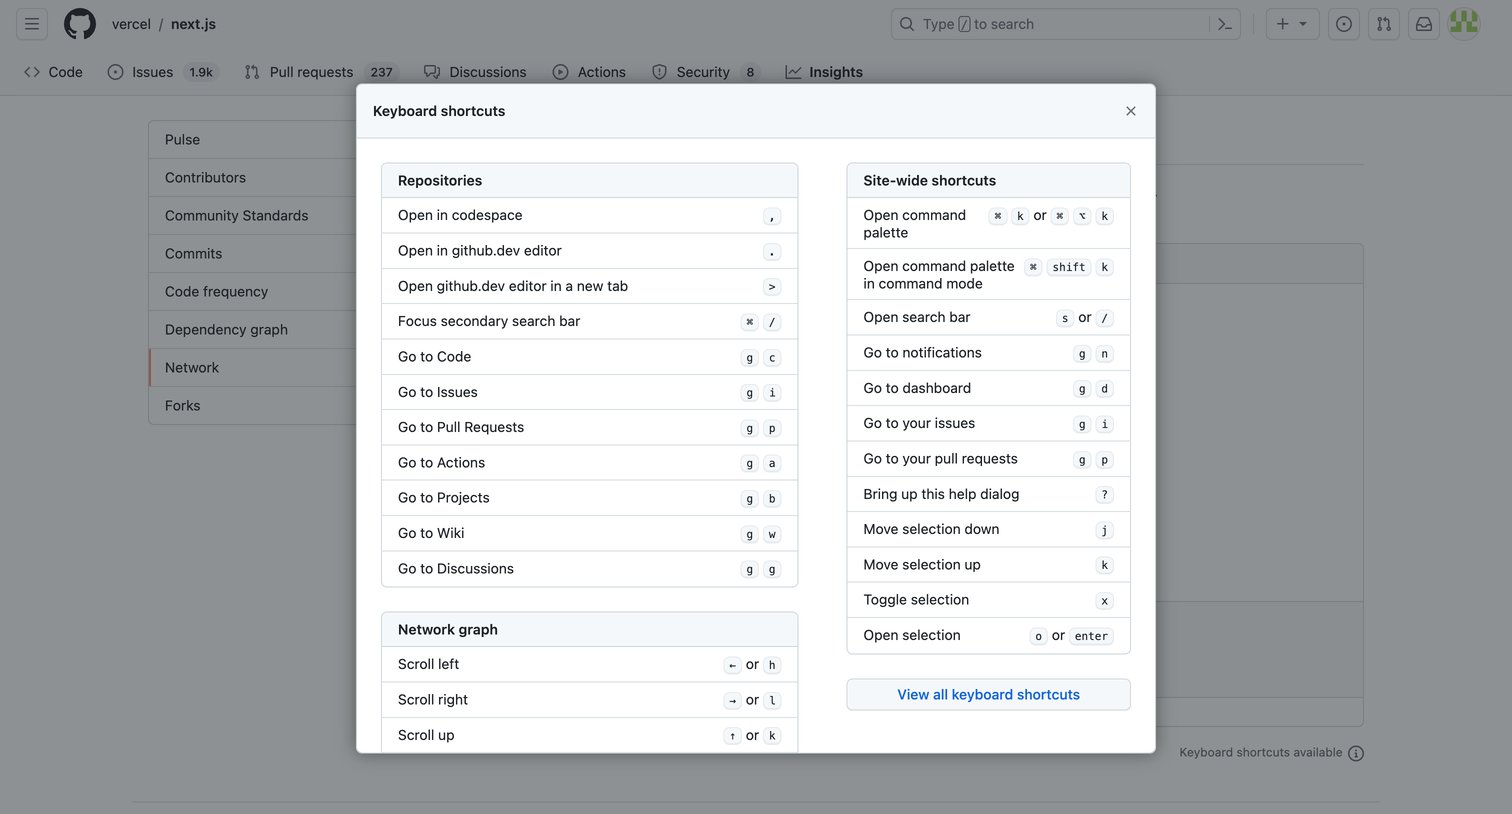This screenshot has width=1512, height=814.
Task: Select Contributors in the sidebar
Action: click(252, 178)
